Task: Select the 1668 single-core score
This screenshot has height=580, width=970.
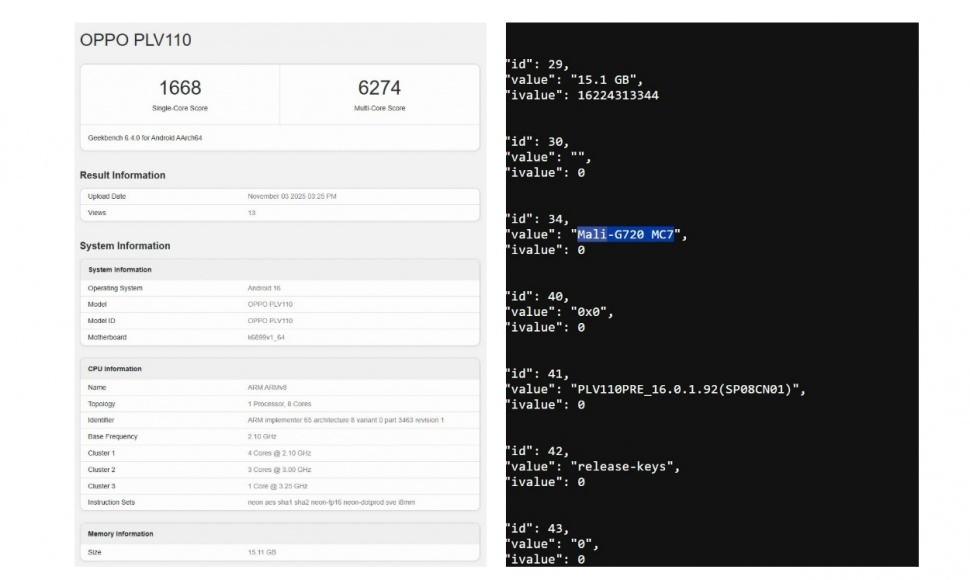Action: (180, 88)
